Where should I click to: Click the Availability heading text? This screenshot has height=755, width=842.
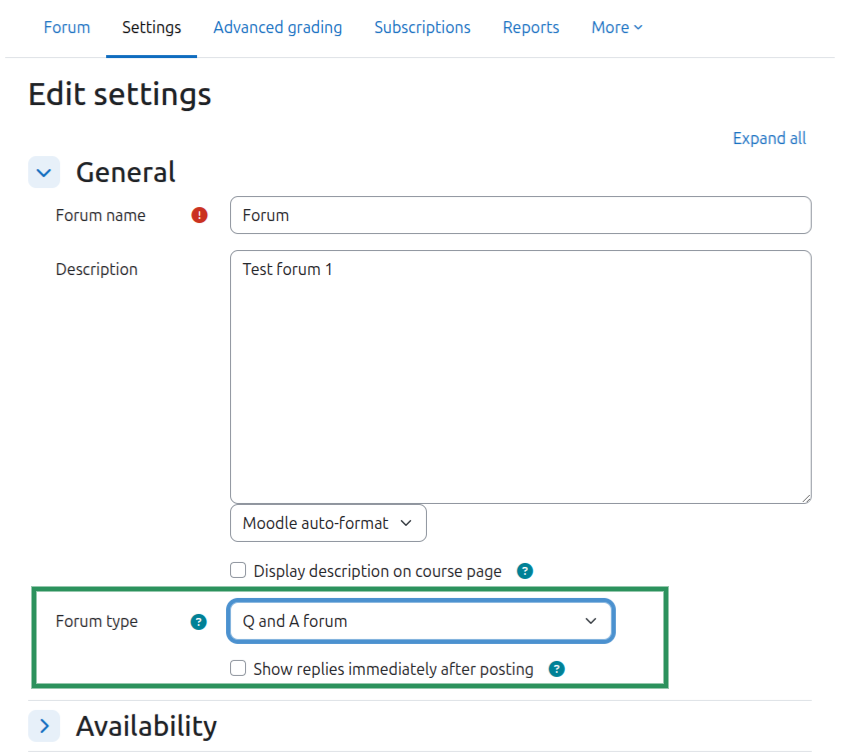(146, 726)
